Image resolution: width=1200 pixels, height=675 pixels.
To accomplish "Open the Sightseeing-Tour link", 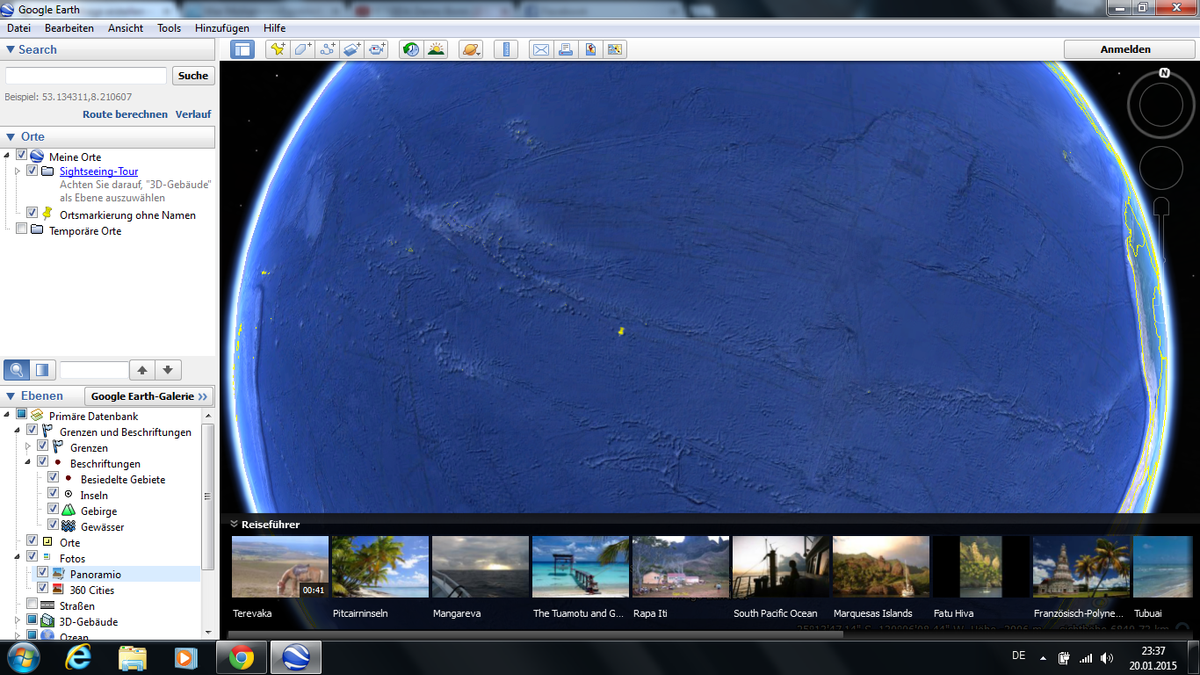I will pos(99,171).
